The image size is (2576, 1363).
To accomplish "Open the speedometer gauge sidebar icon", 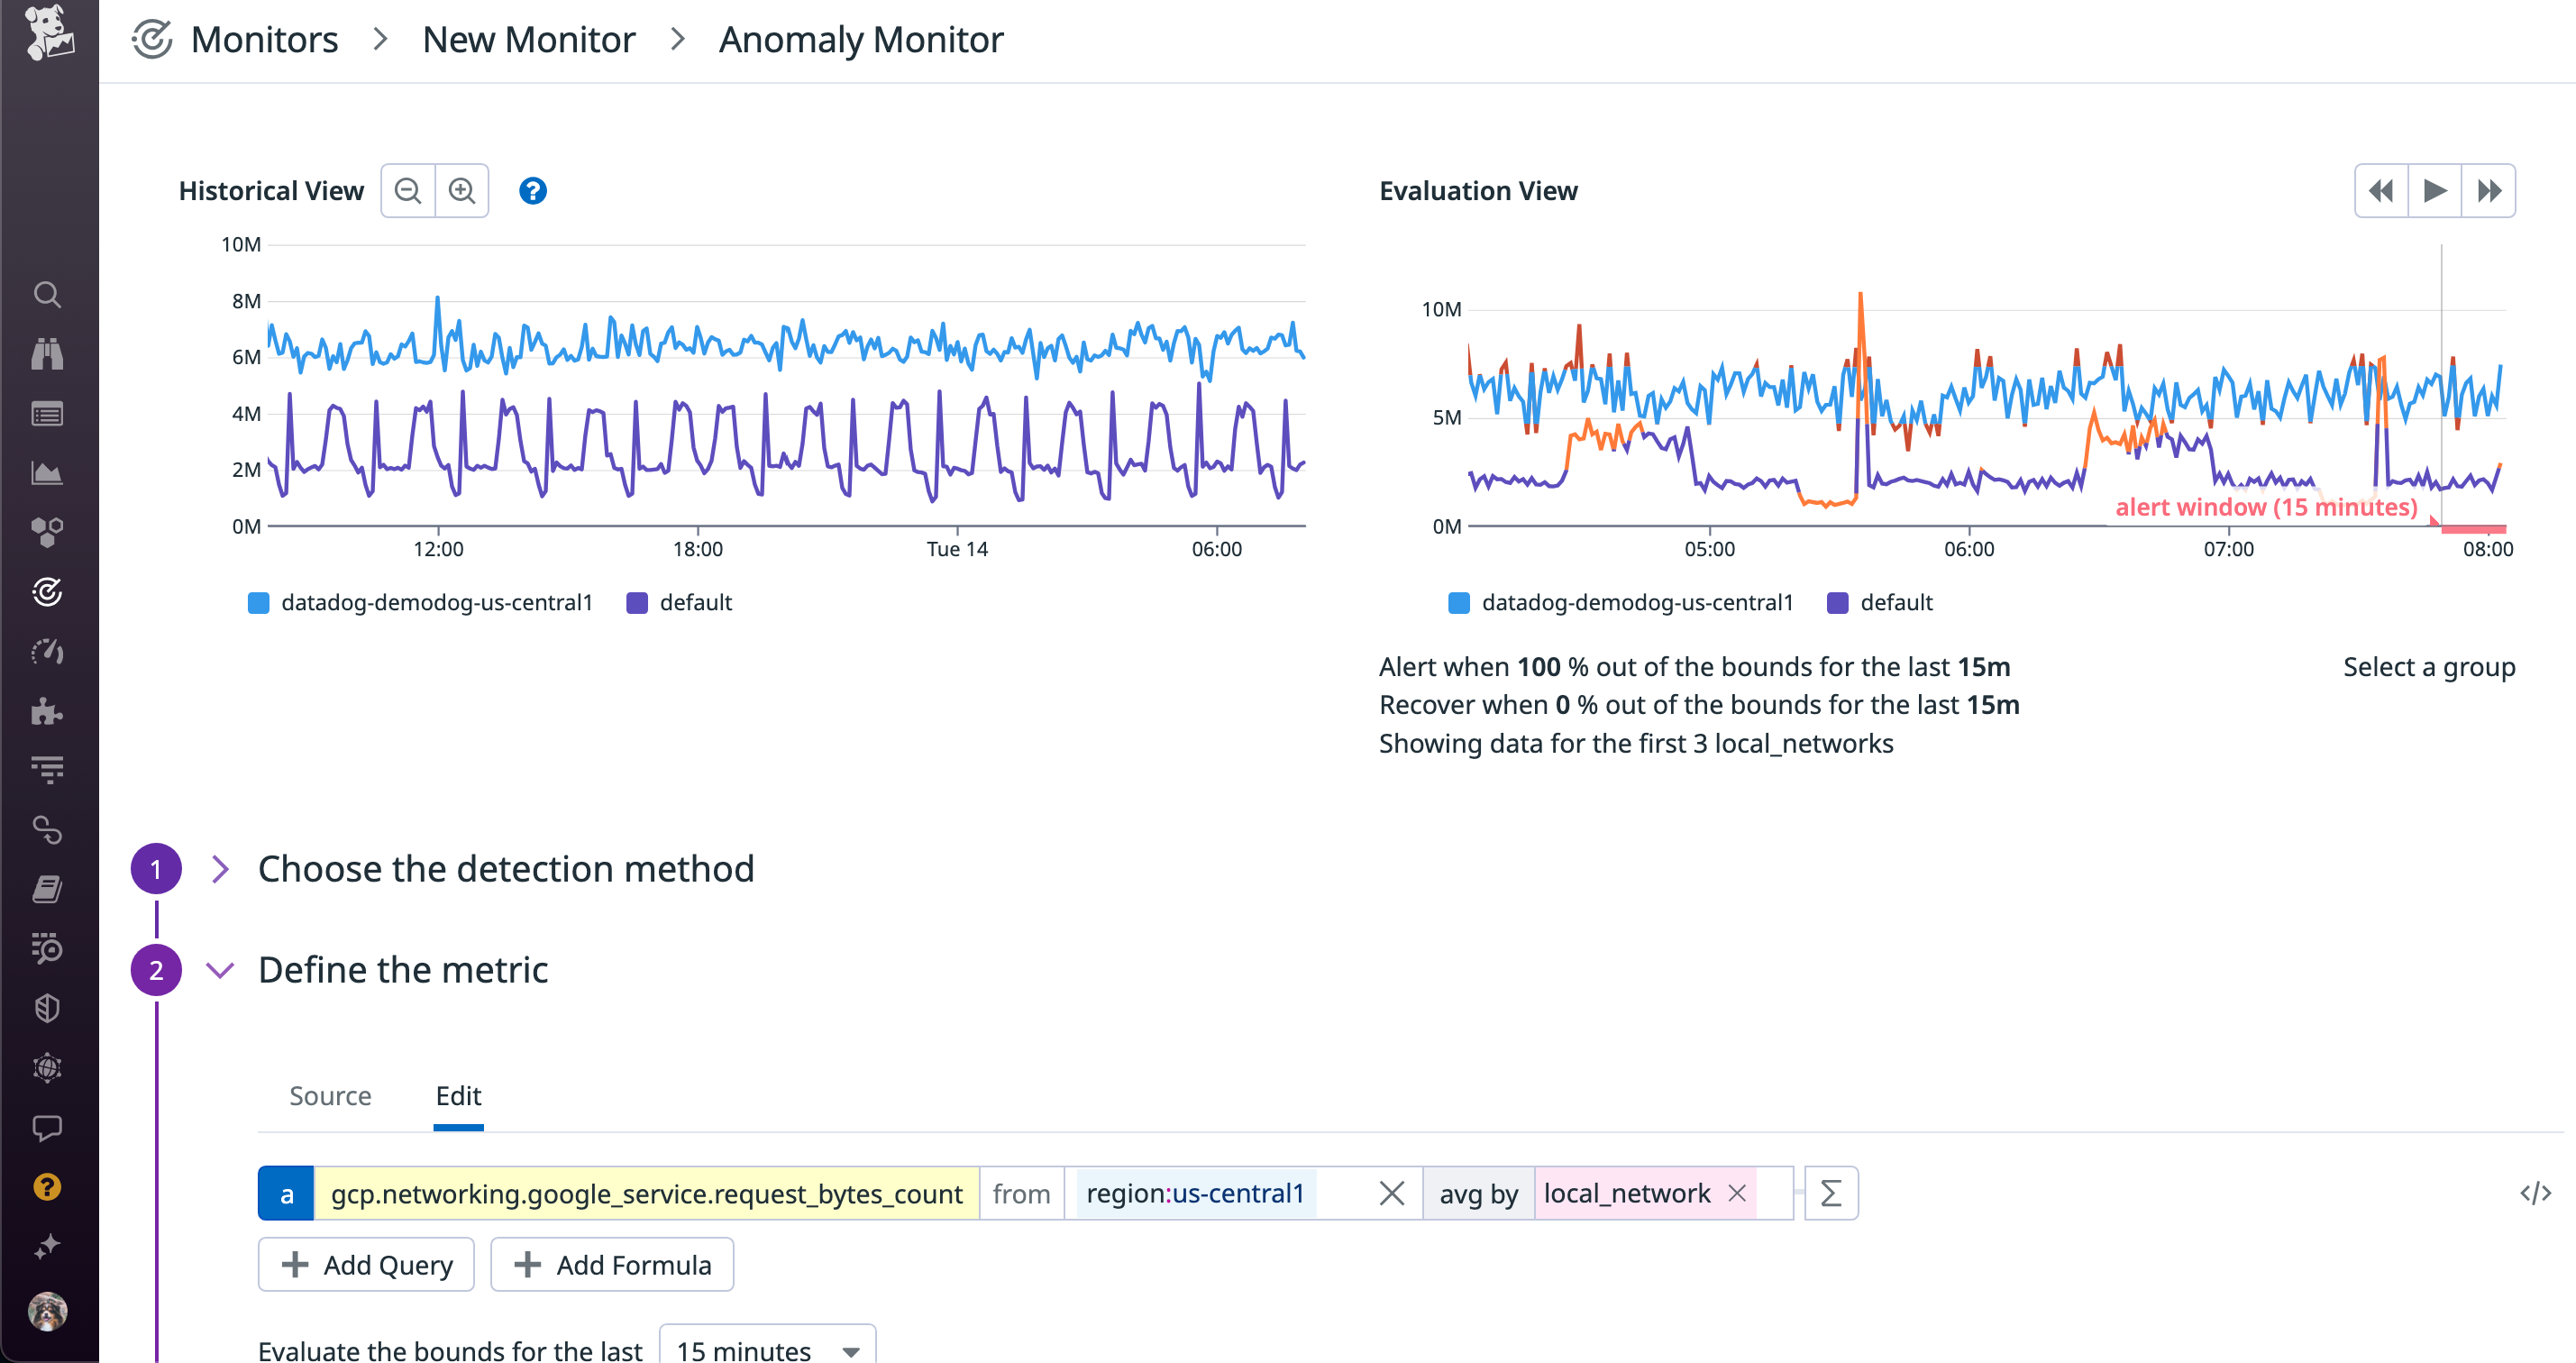I will (47, 652).
